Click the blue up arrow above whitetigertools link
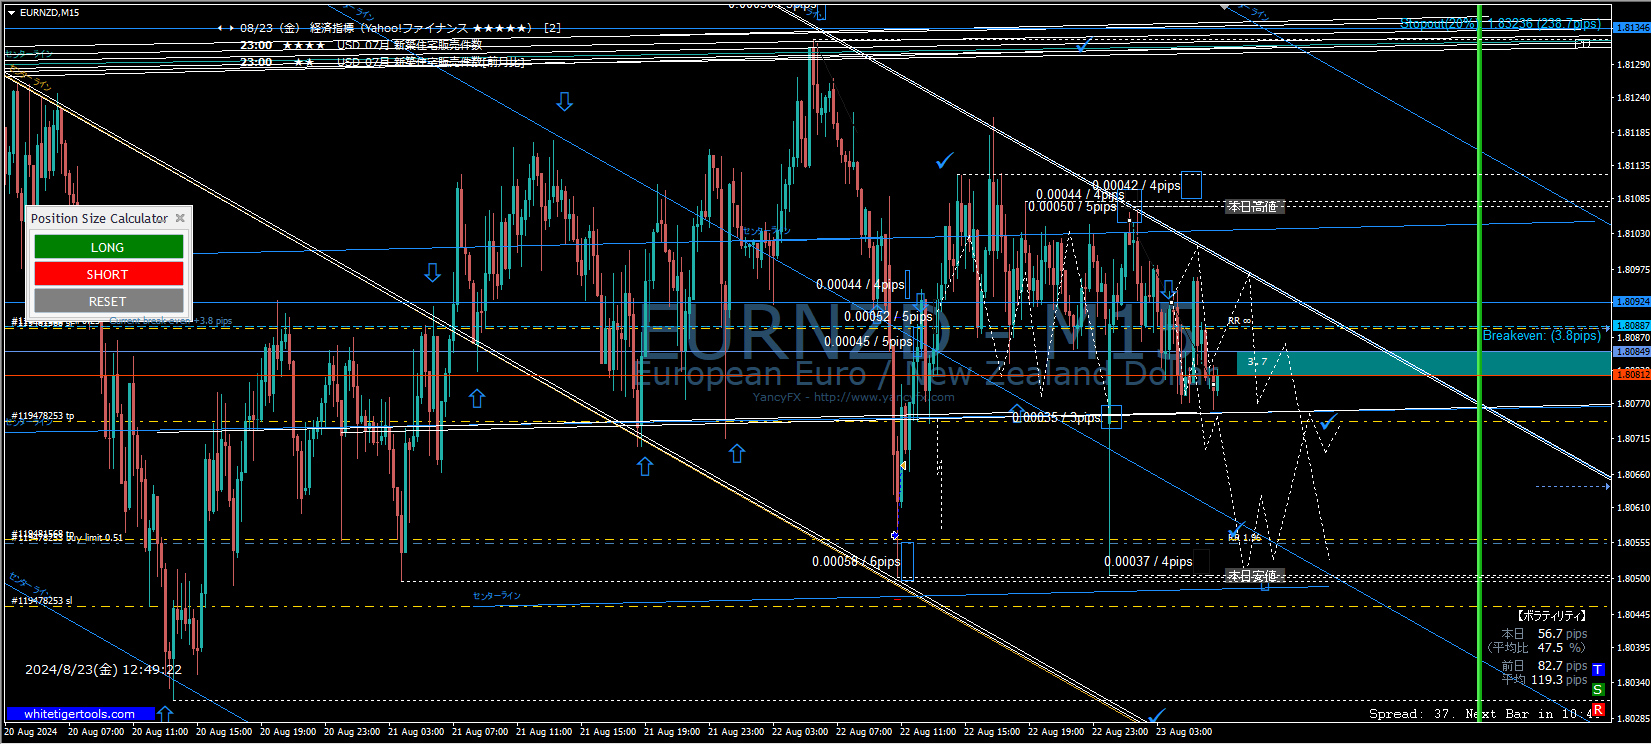 coord(165,713)
